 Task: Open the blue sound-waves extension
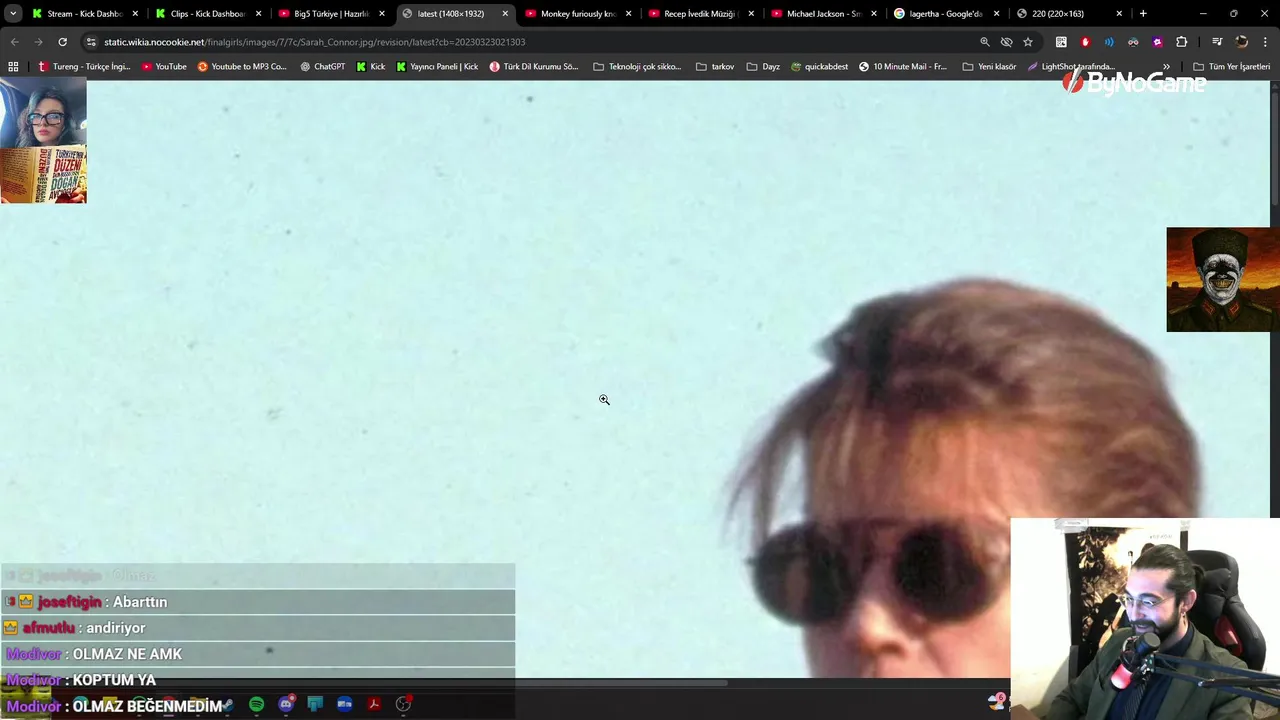pyautogui.click(x=1109, y=42)
